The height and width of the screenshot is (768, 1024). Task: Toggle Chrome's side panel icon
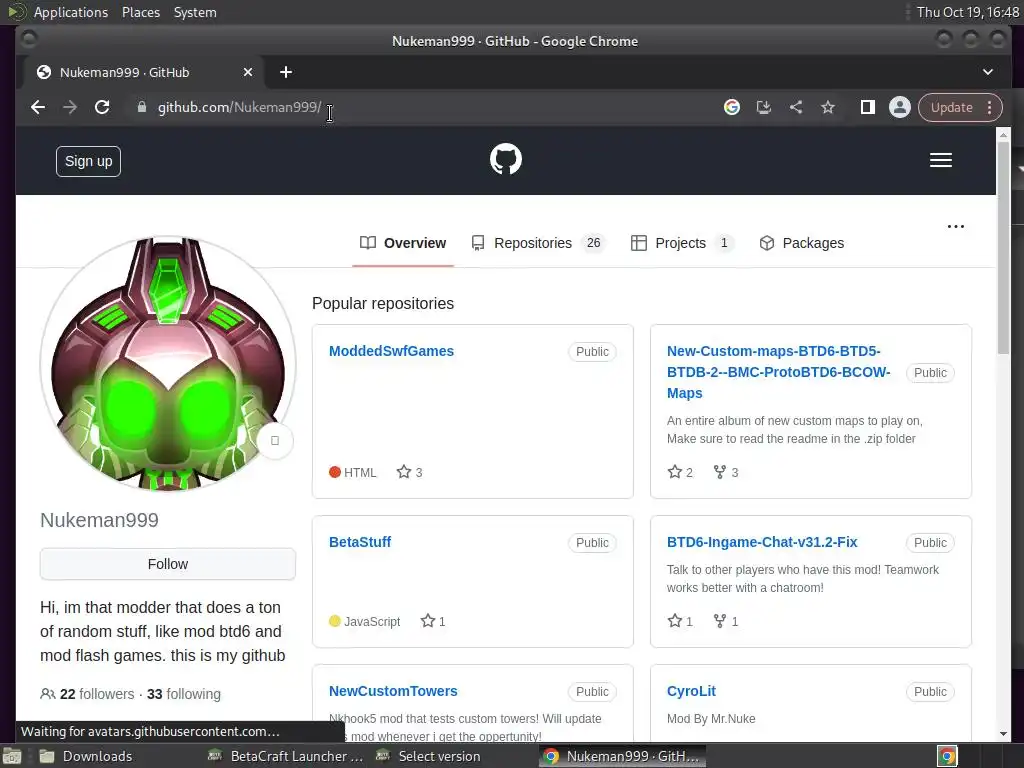(x=867, y=107)
